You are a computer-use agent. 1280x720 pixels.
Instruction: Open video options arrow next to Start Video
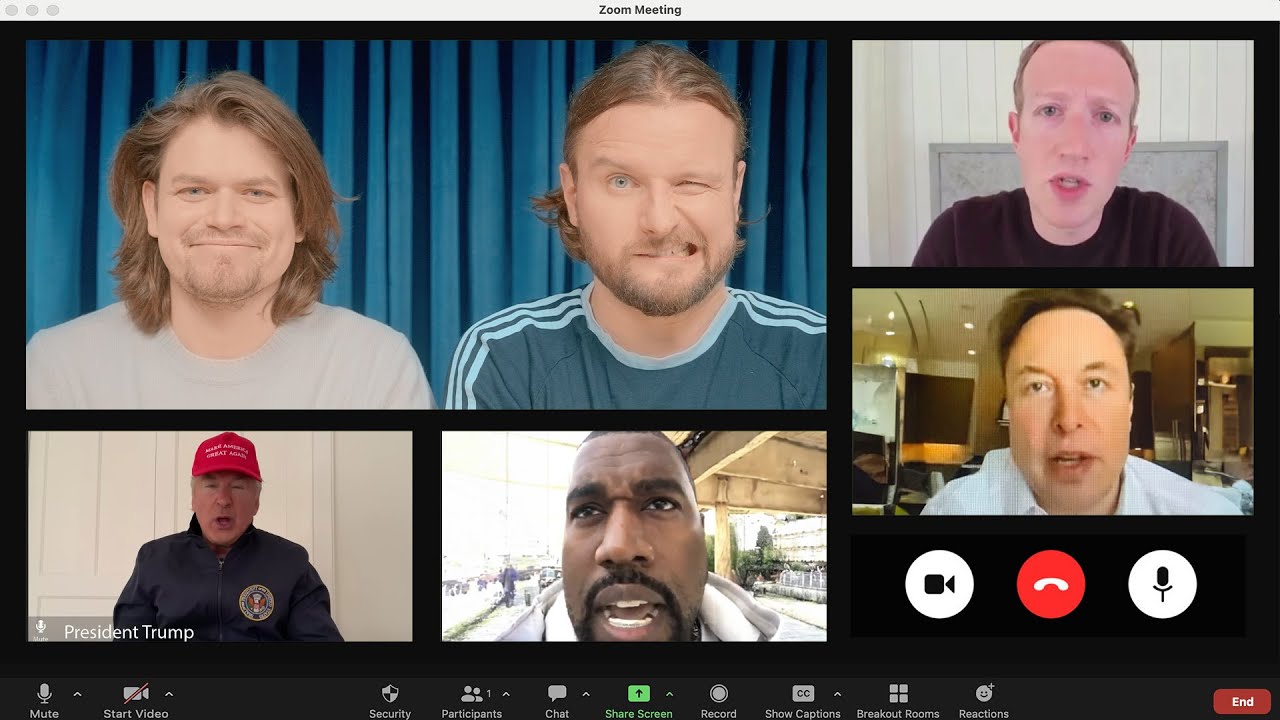pyautogui.click(x=169, y=694)
